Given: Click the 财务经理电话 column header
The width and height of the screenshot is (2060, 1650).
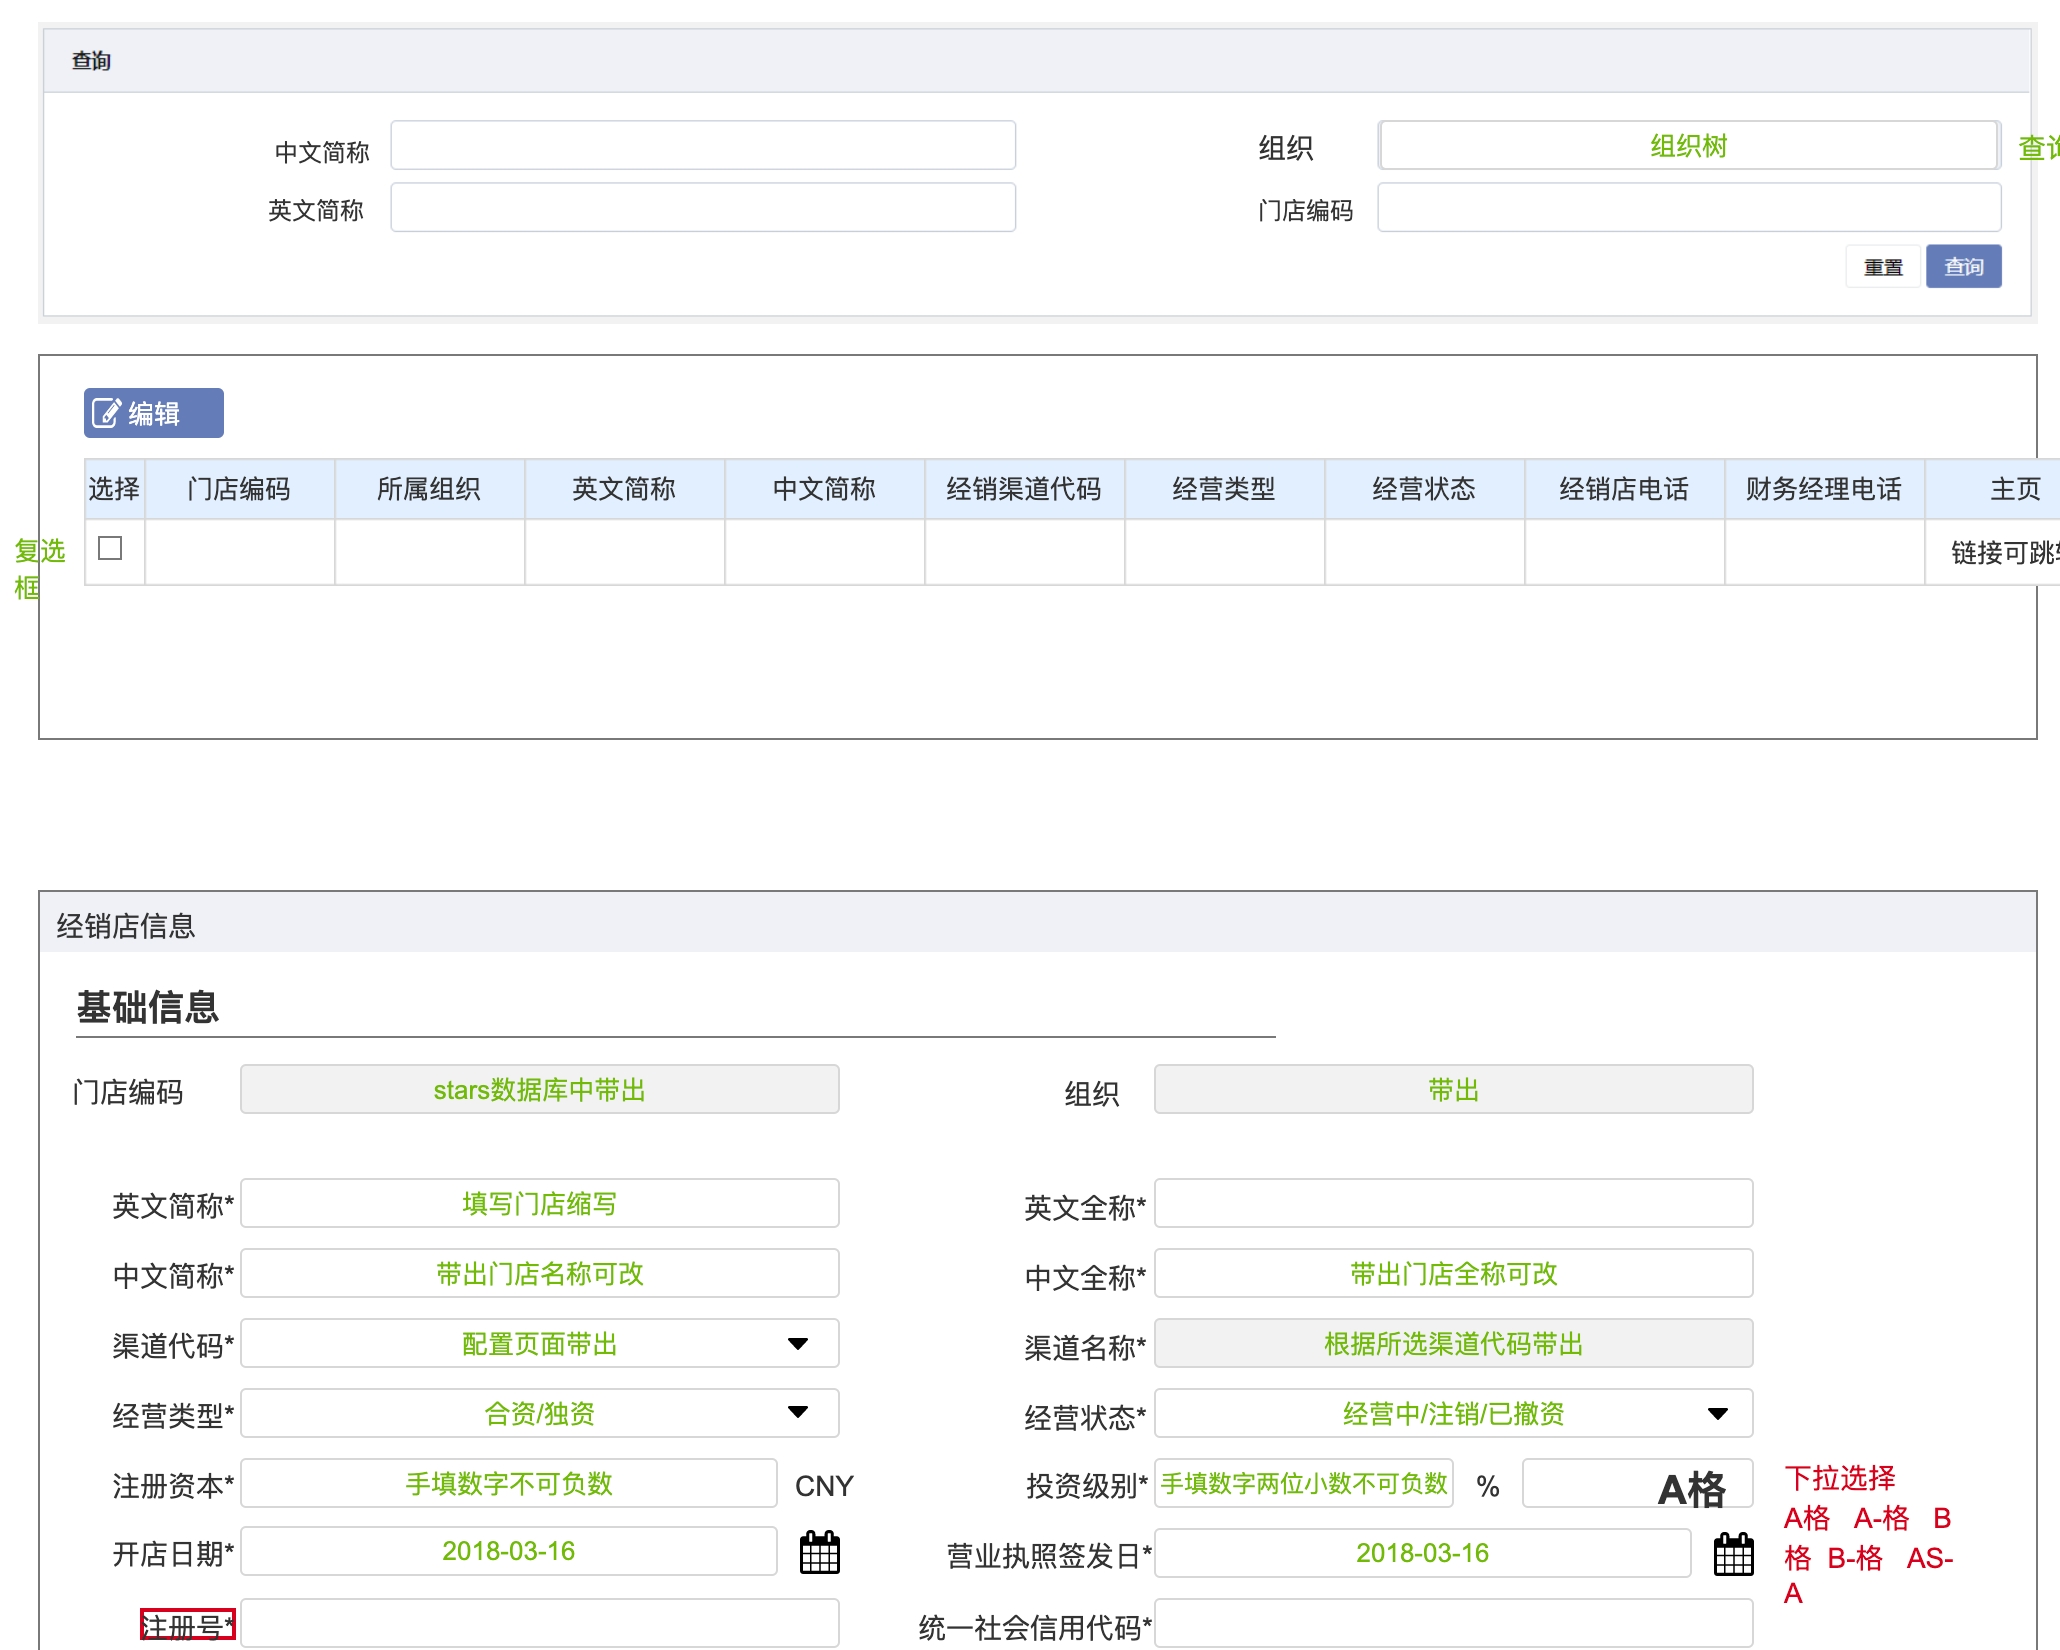Looking at the screenshot, I should [x=1825, y=489].
